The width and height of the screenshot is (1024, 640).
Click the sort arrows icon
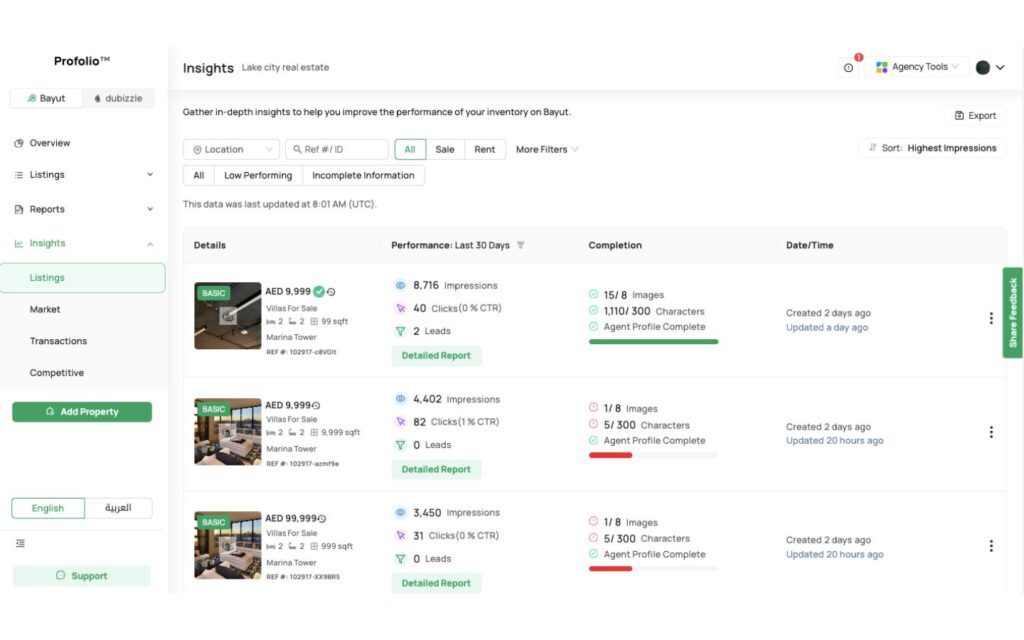[x=872, y=148]
